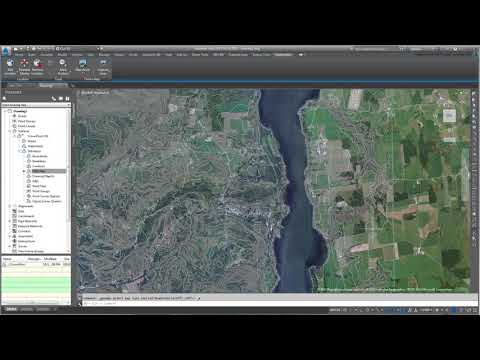The width and height of the screenshot is (480, 360).
Task: Open the Annotate ribbon tab
Action: (x=47, y=55)
